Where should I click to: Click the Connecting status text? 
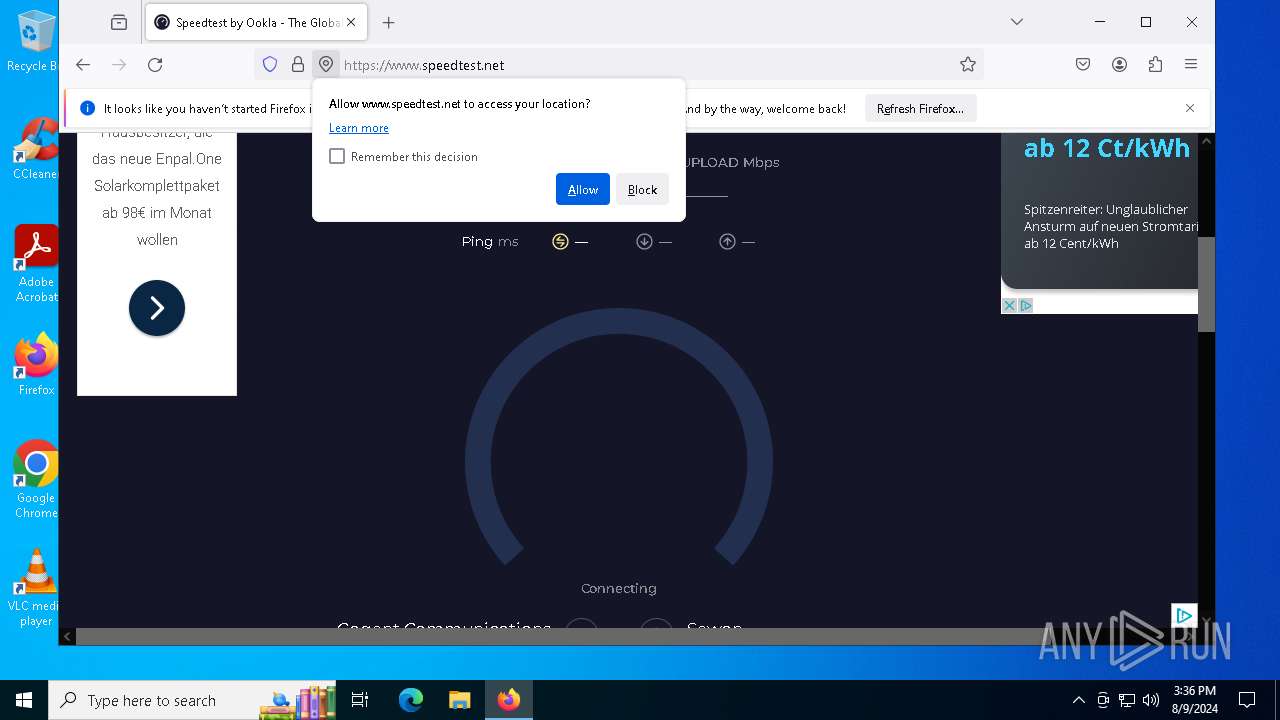tap(619, 588)
